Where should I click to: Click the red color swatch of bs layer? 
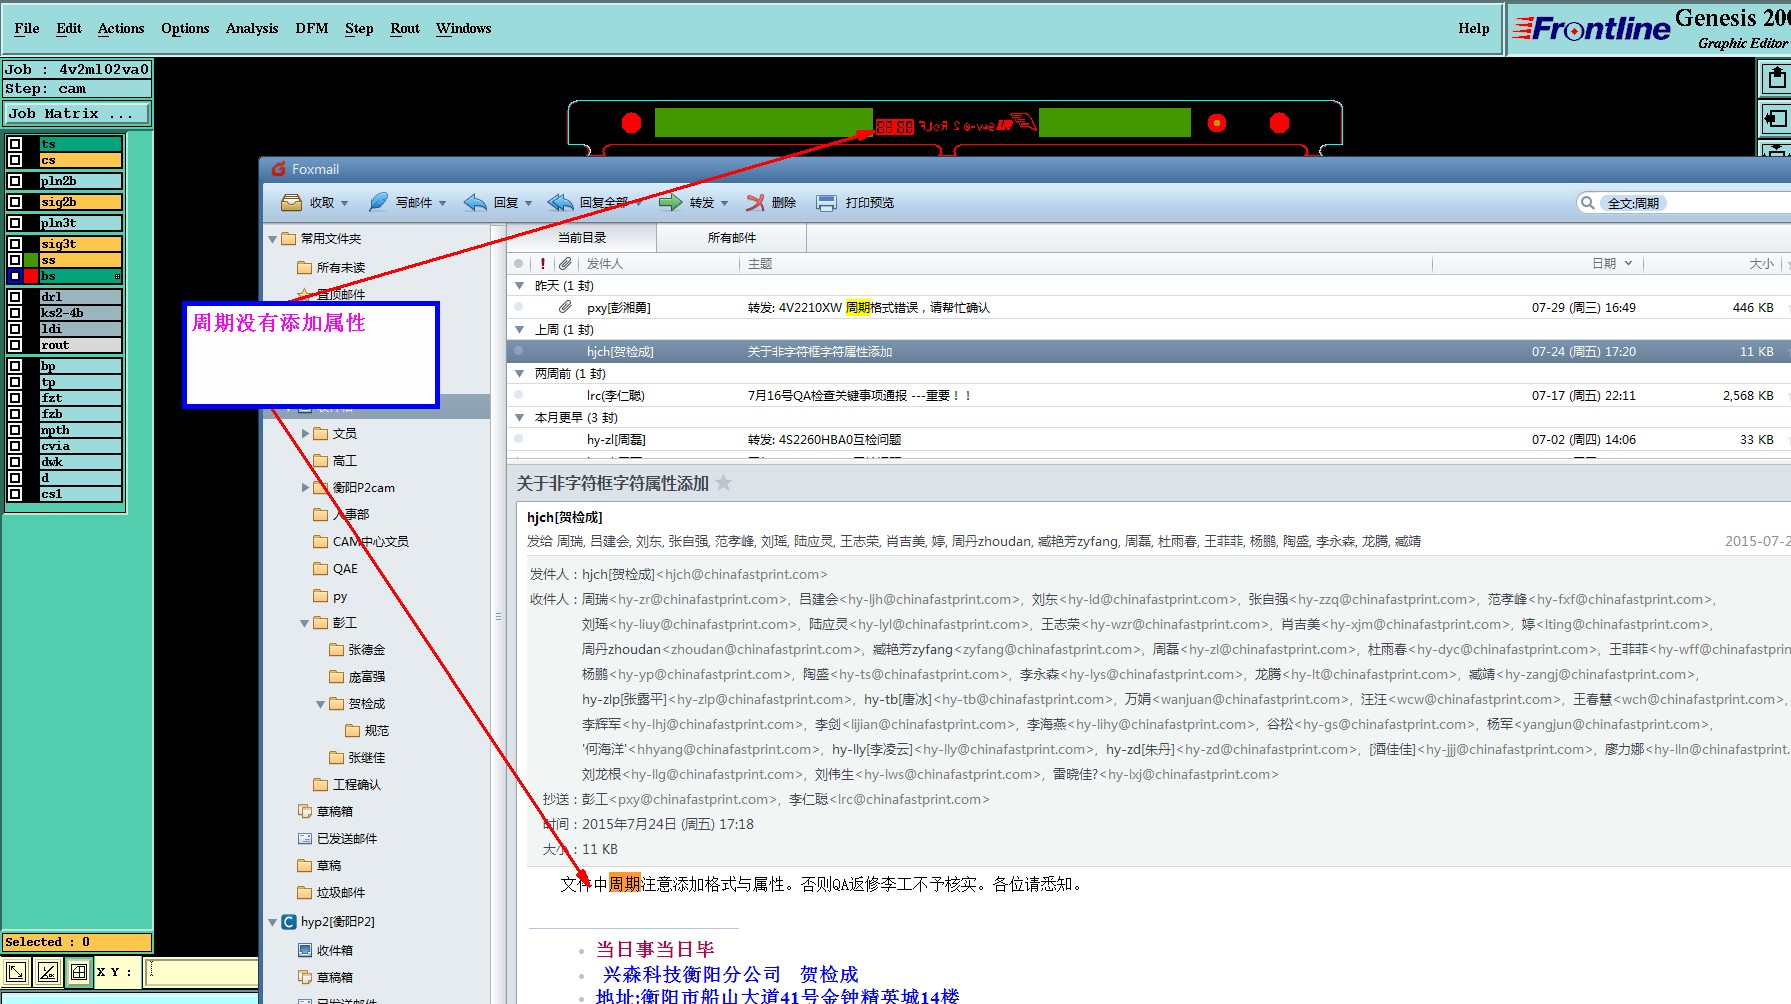point(31,276)
